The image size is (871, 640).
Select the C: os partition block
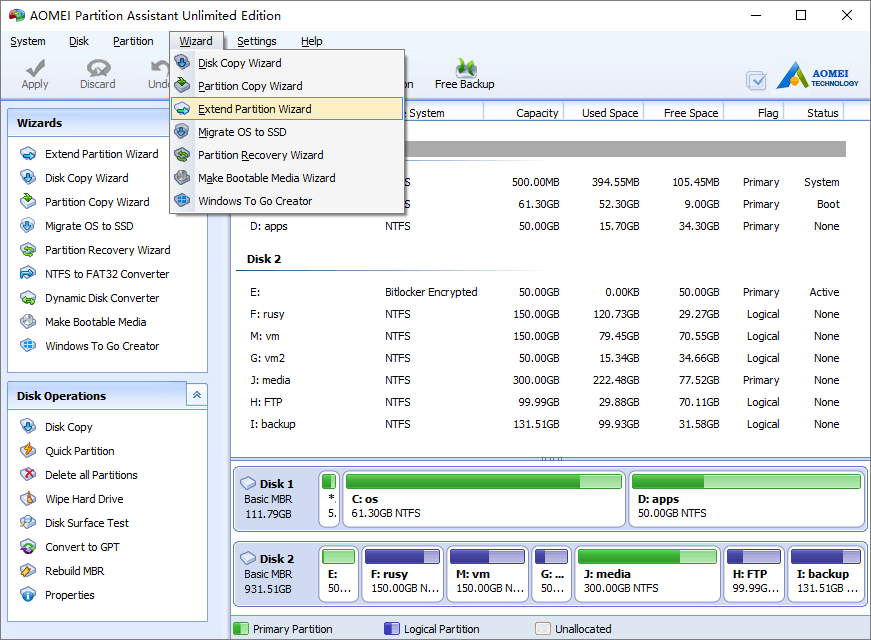click(x=484, y=499)
